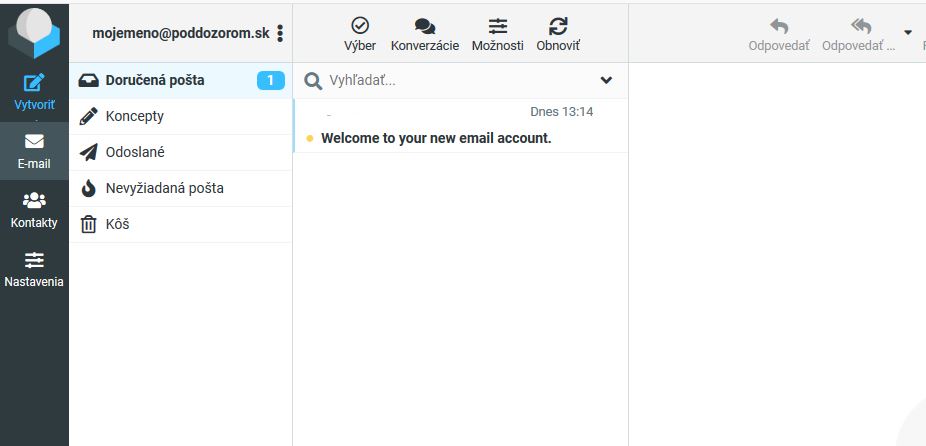
Task: Click the Vyhľadať search field
Action: 450,80
